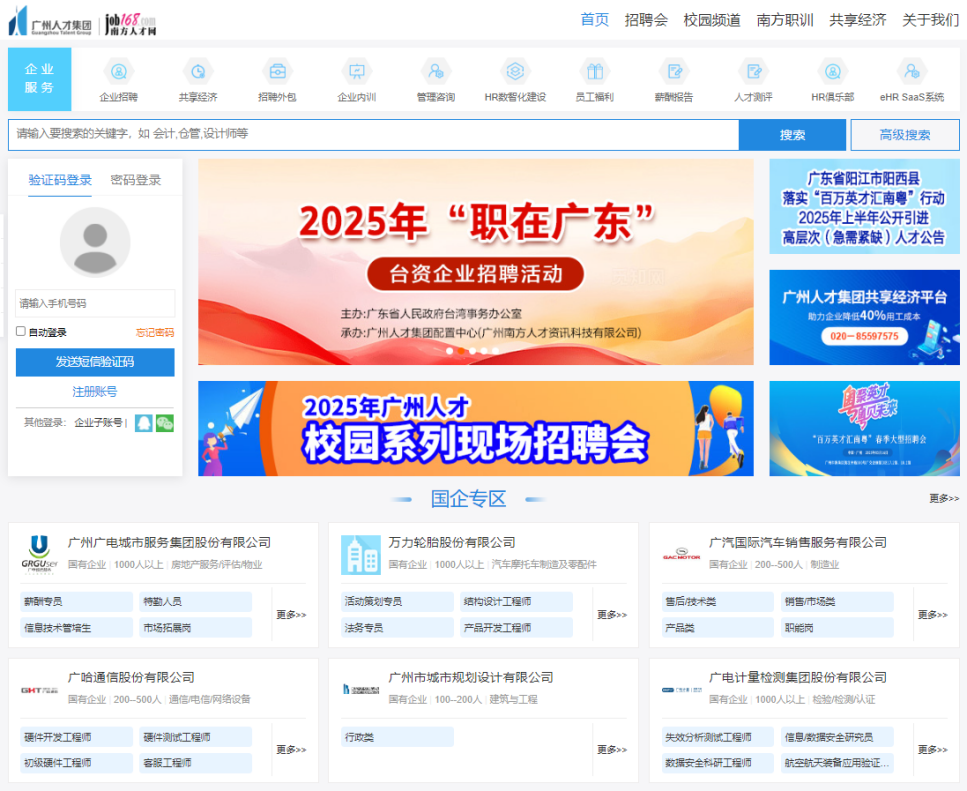Open the 职在广东 main banner
This screenshot has height=791, width=967.
(x=475, y=262)
